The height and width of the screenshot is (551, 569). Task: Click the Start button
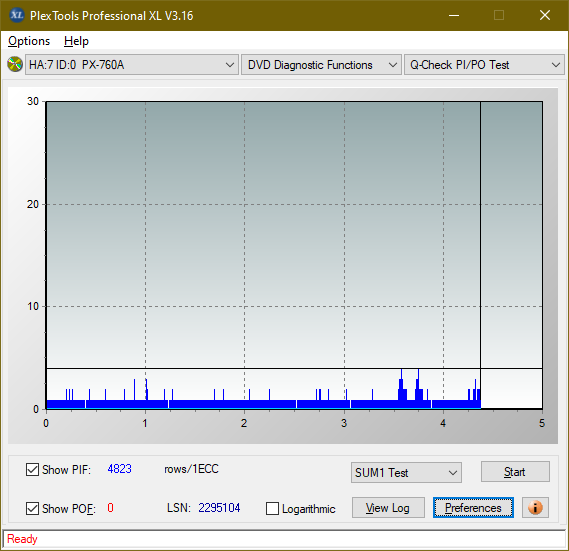[x=515, y=472]
